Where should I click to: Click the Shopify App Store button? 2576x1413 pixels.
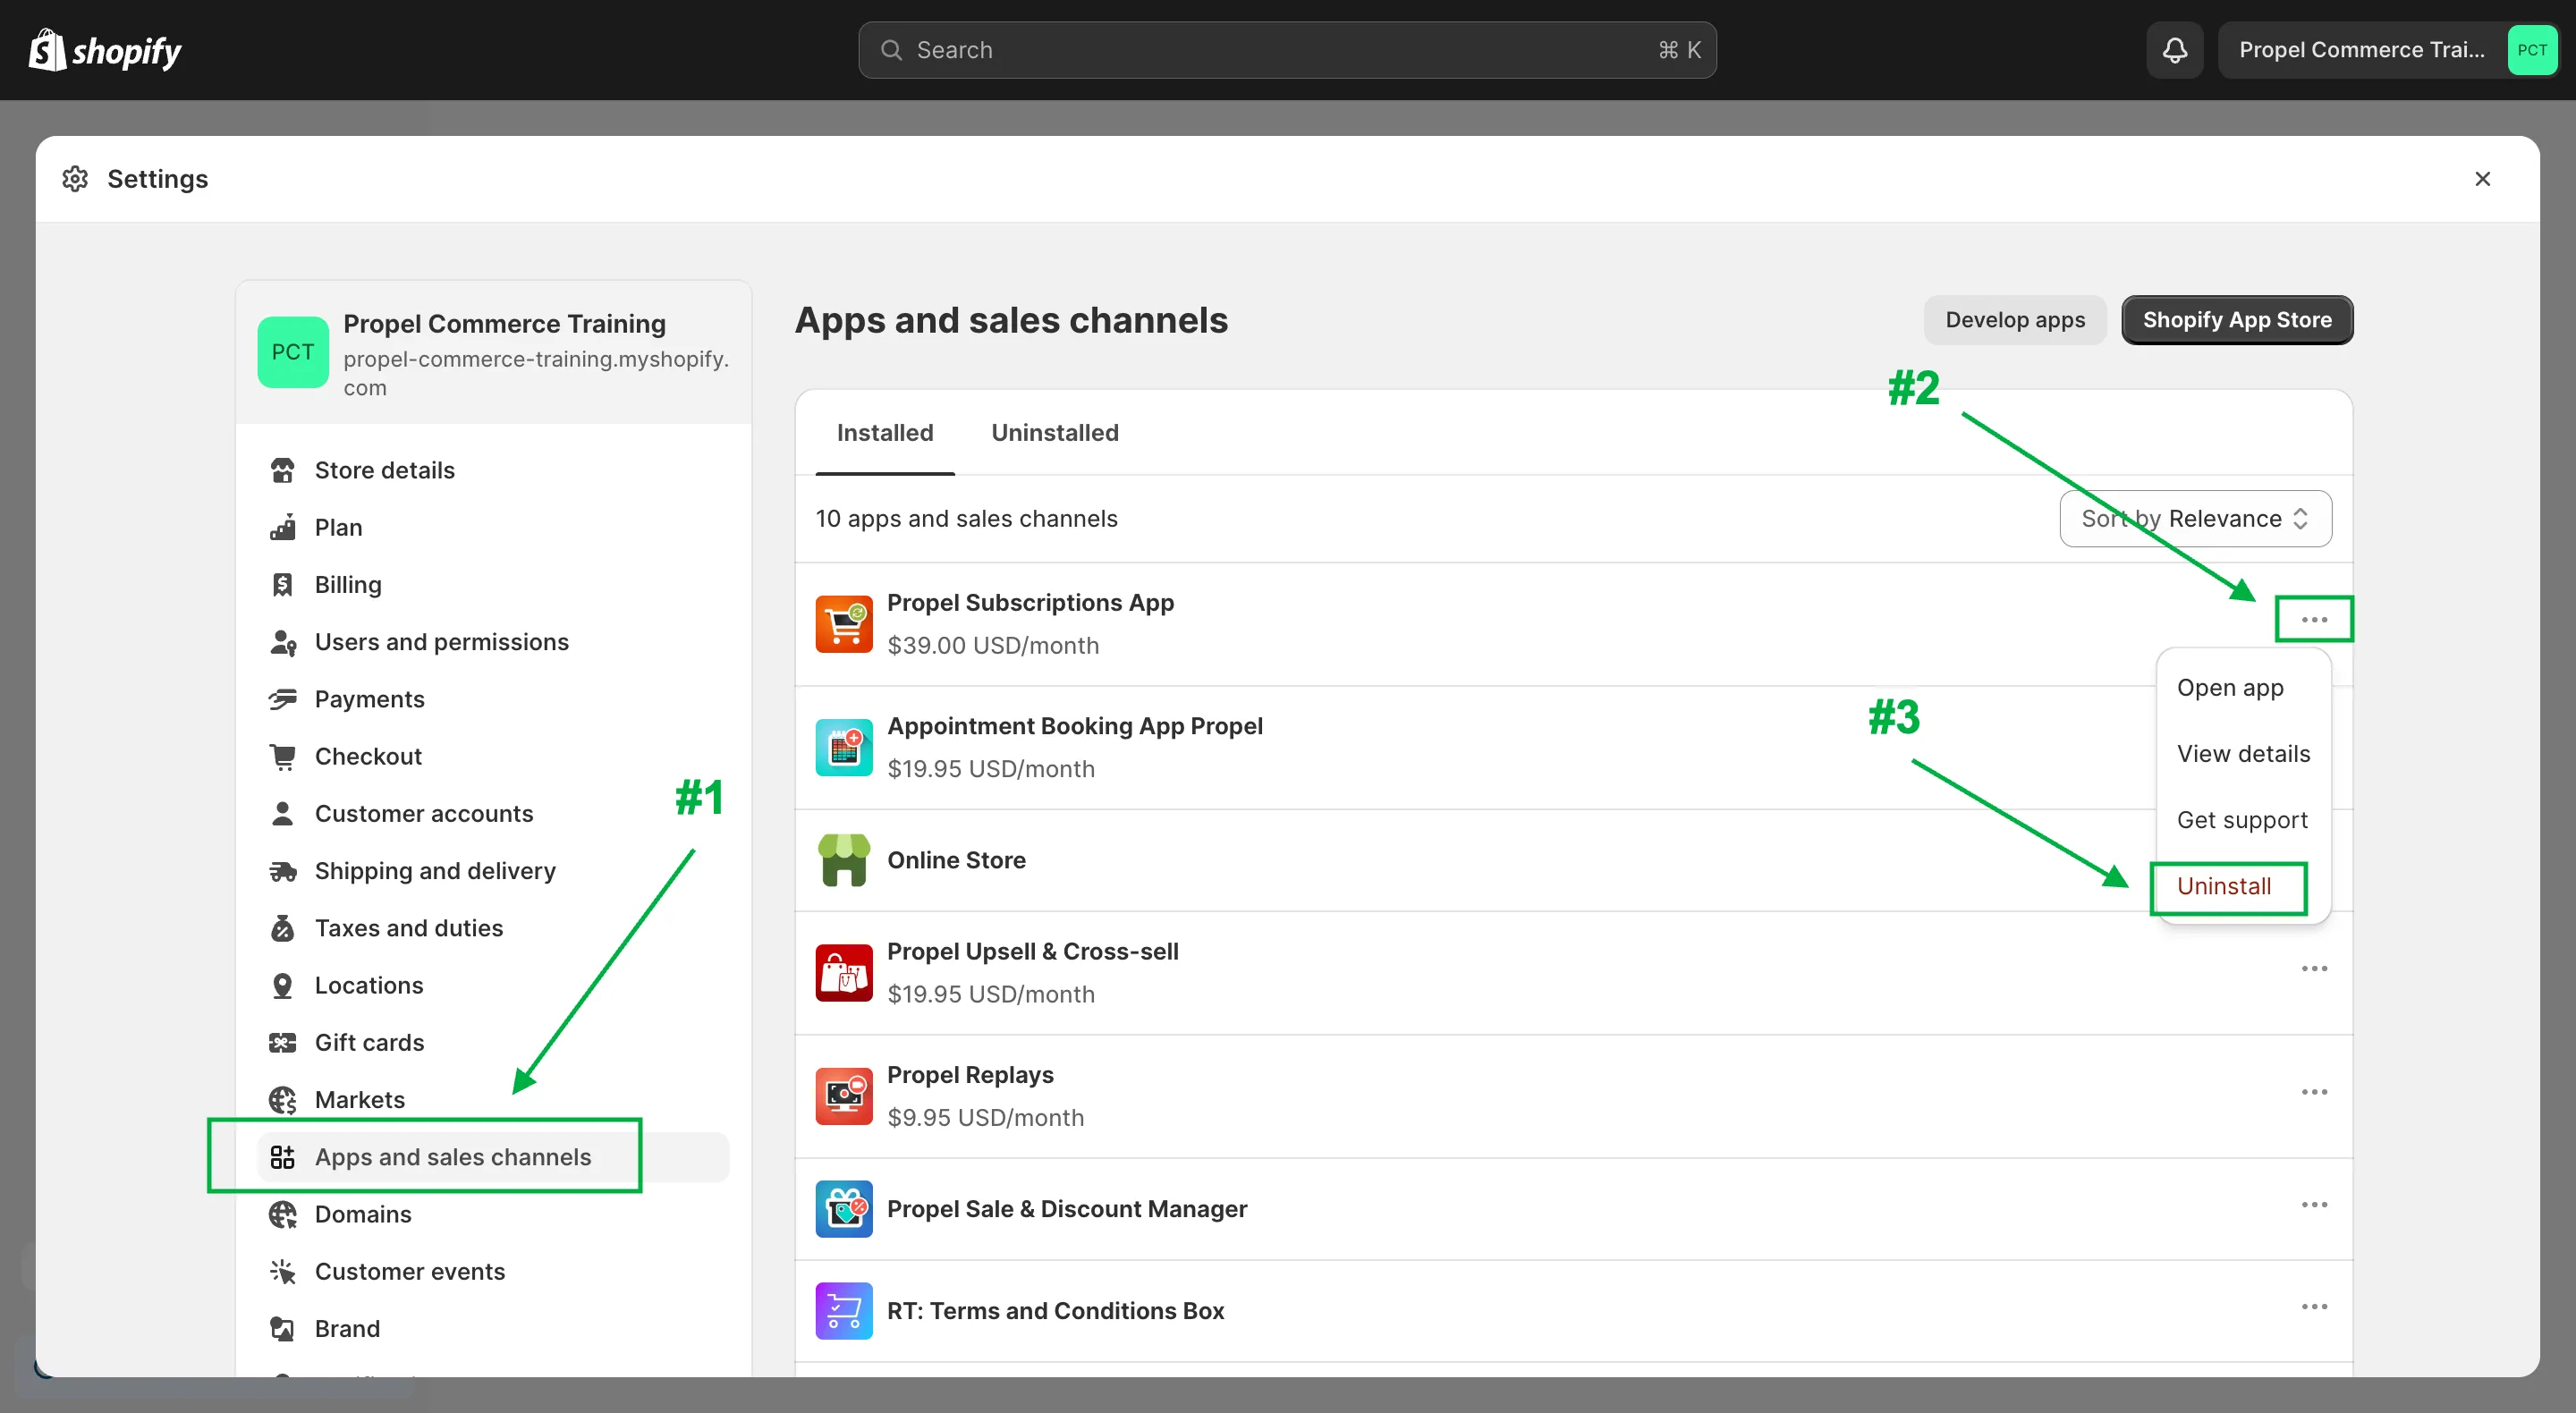click(2237, 320)
